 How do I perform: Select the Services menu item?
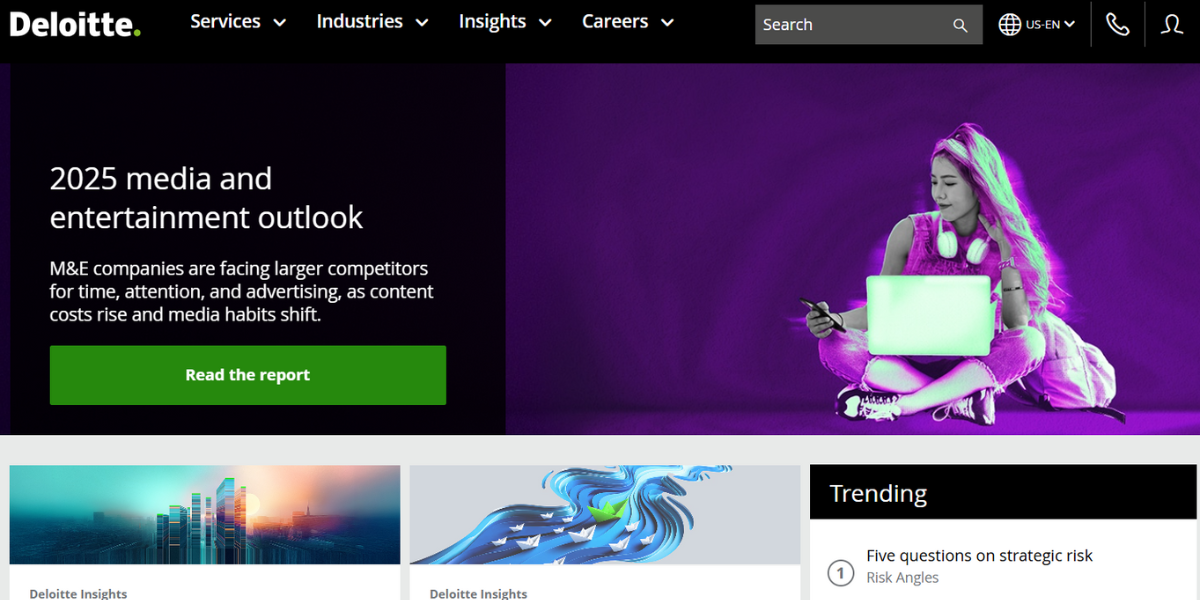coord(225,22)
